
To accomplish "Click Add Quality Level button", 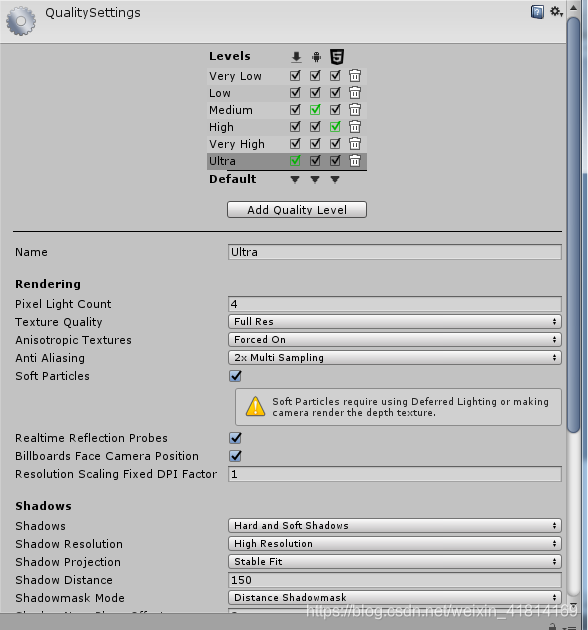I will 297,210.
